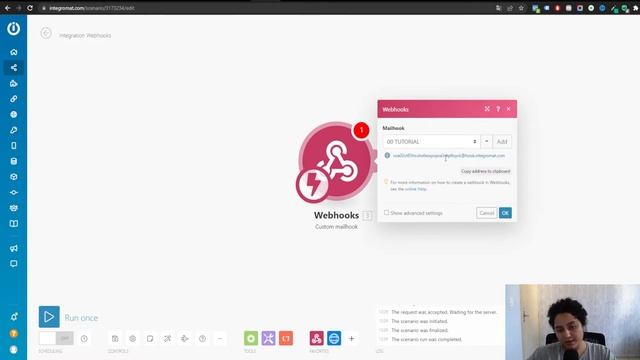Open schedule settings clock icon
Viewport: 640px width, 360px height.
pos(84,338)
